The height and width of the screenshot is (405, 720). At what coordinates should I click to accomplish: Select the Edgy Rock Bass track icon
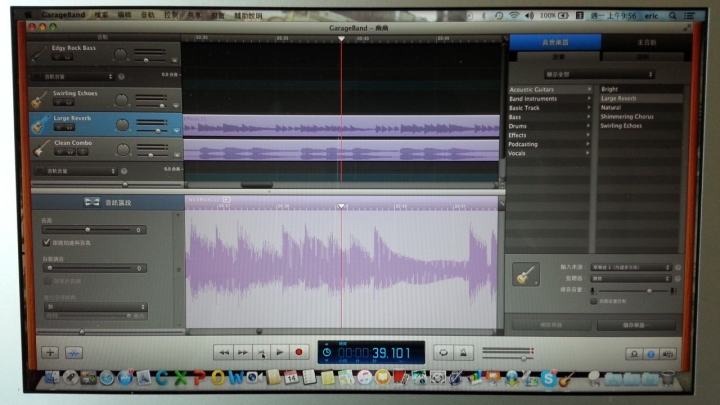(x=39, y=54)
